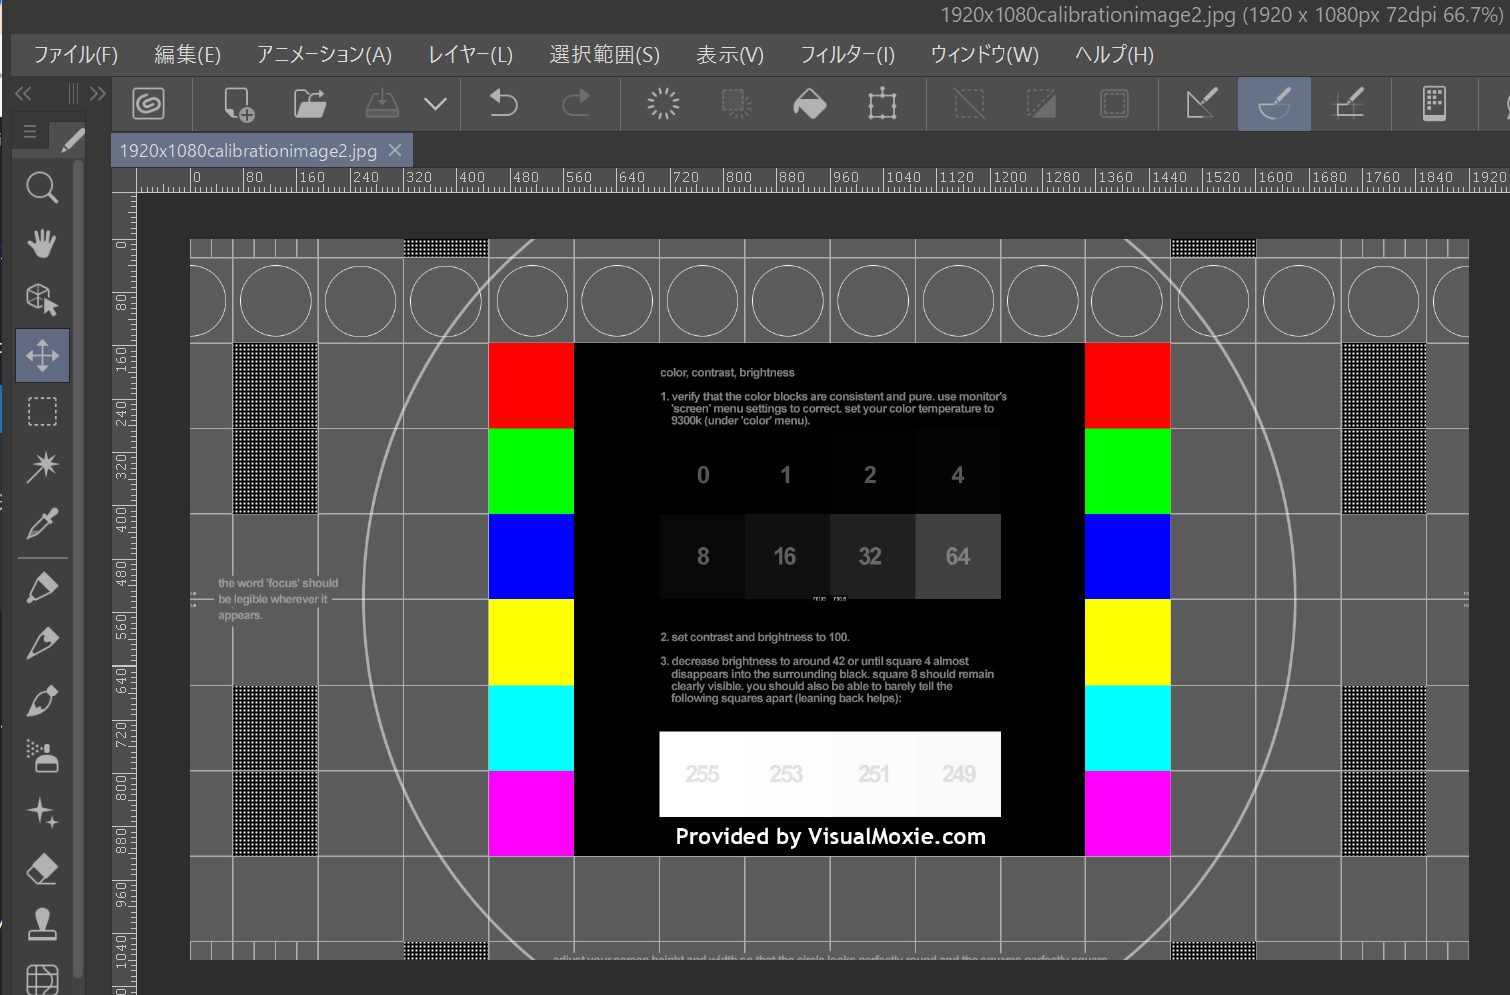Open the レイヤー(L) menu
This screenshot has height=995, width=1510.
[470, 55]
